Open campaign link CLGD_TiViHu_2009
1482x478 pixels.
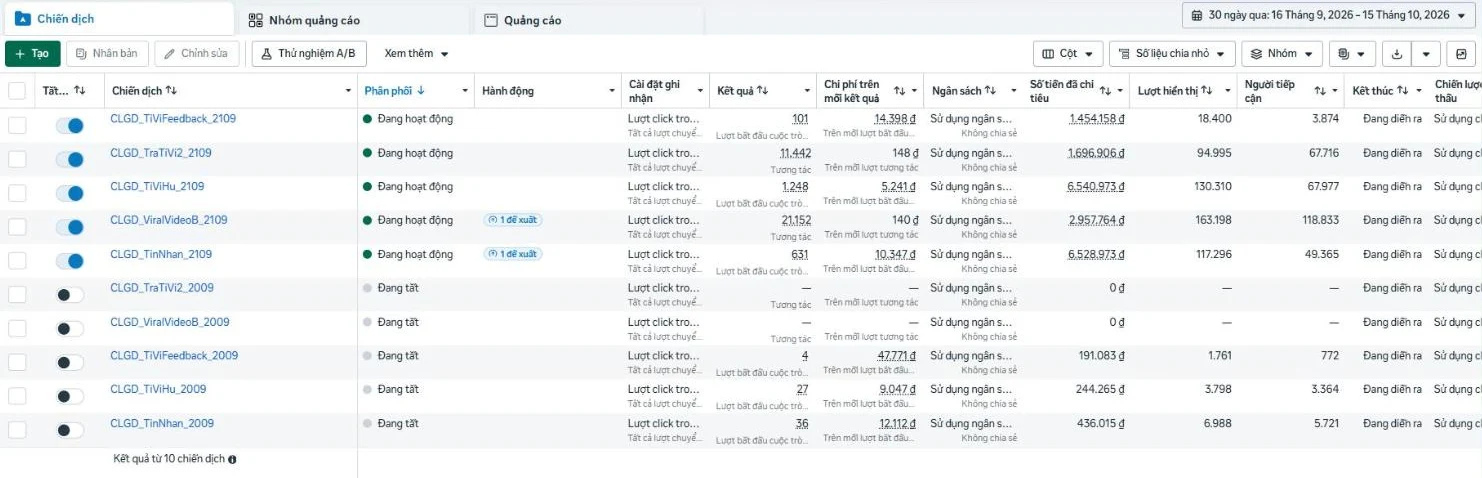158,389
